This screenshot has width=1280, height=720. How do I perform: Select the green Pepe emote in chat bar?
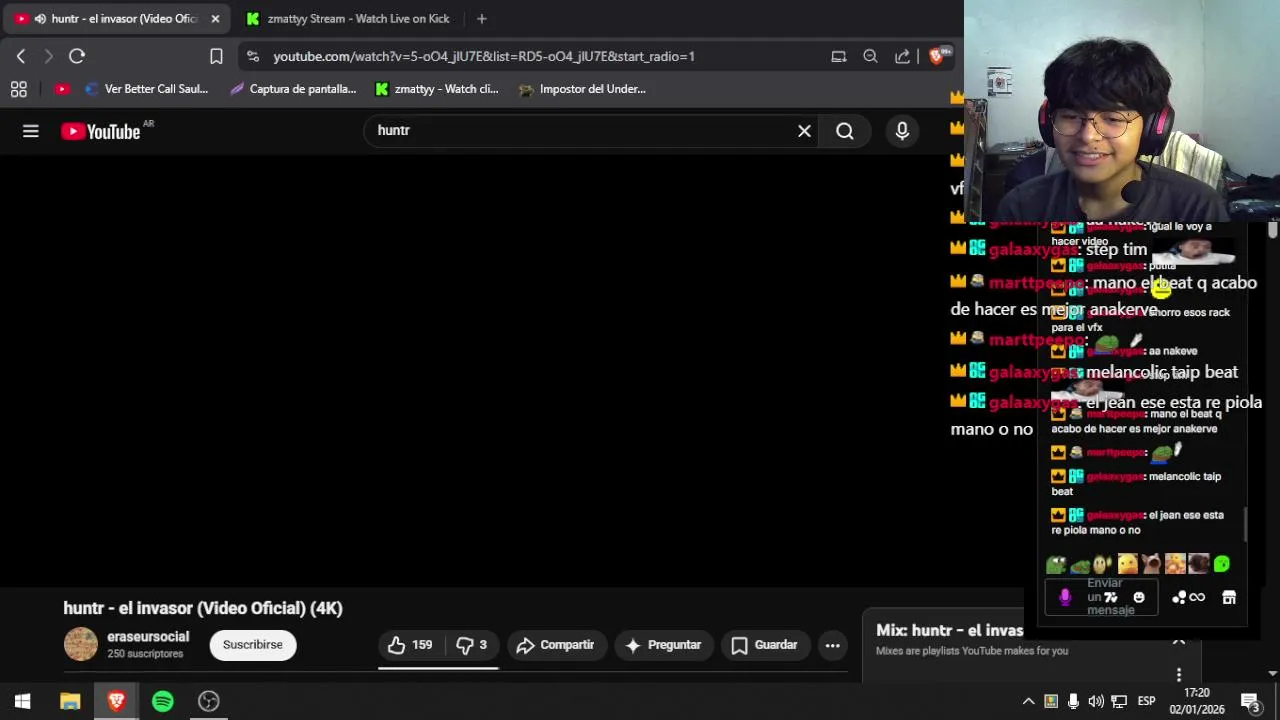click(x=1057, y=565)
